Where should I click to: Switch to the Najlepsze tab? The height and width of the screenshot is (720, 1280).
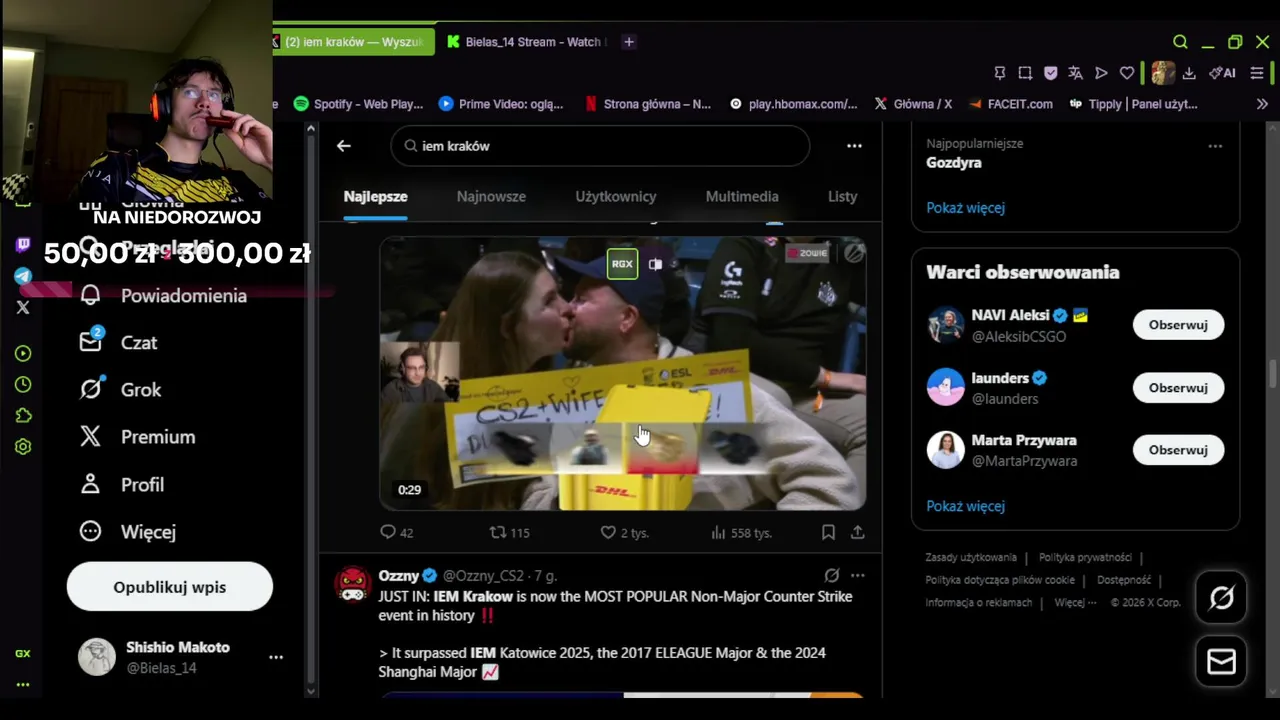[x=375, y=197]
